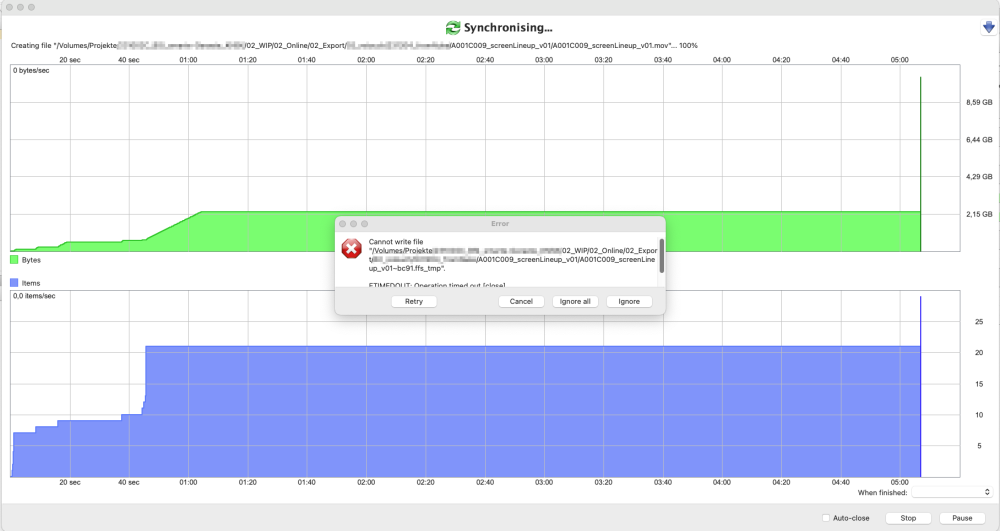Click the green Bytes legend swatch
1000x531 pixels.
tap(14, 260)
